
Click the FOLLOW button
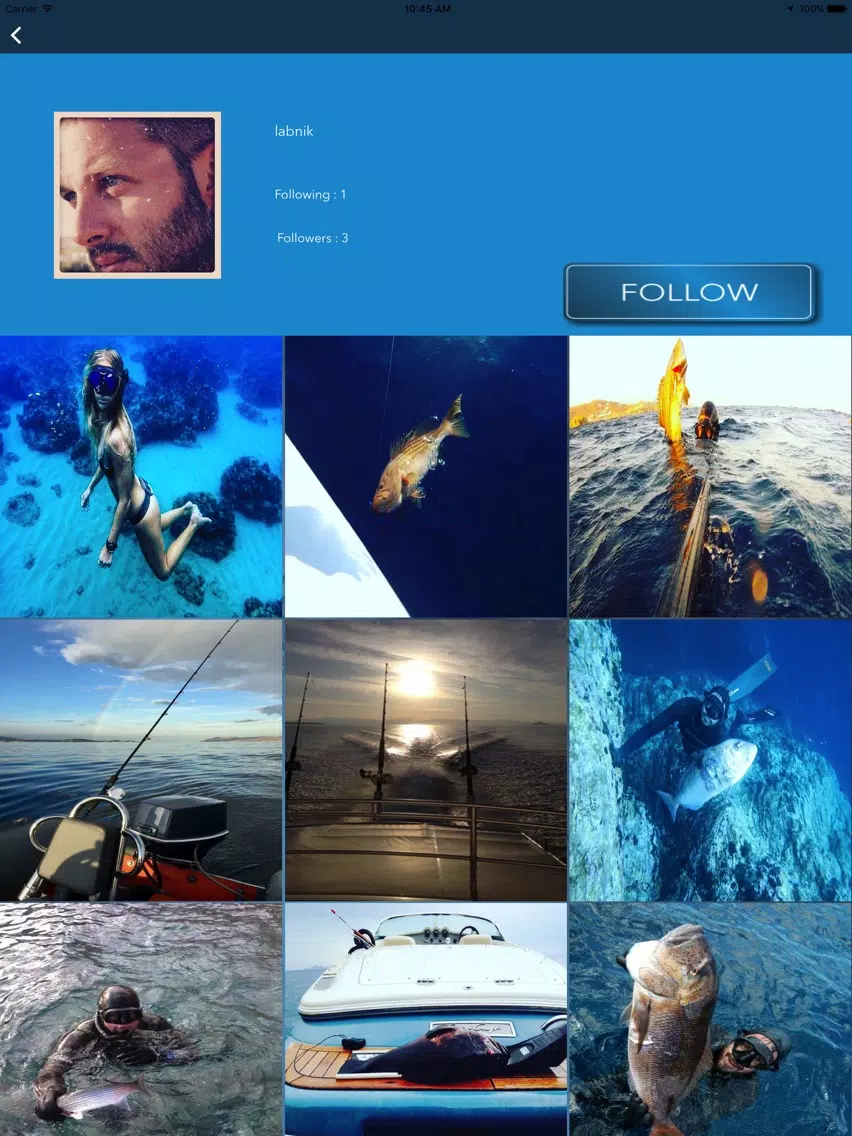pos(689,292)
